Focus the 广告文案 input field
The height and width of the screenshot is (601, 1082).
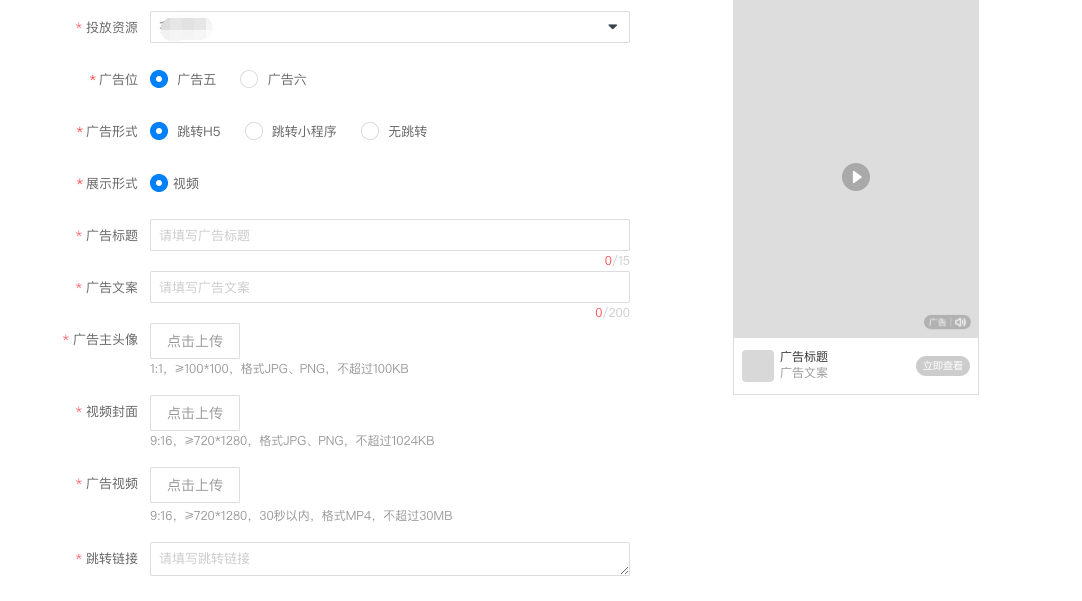pos(389,287)
